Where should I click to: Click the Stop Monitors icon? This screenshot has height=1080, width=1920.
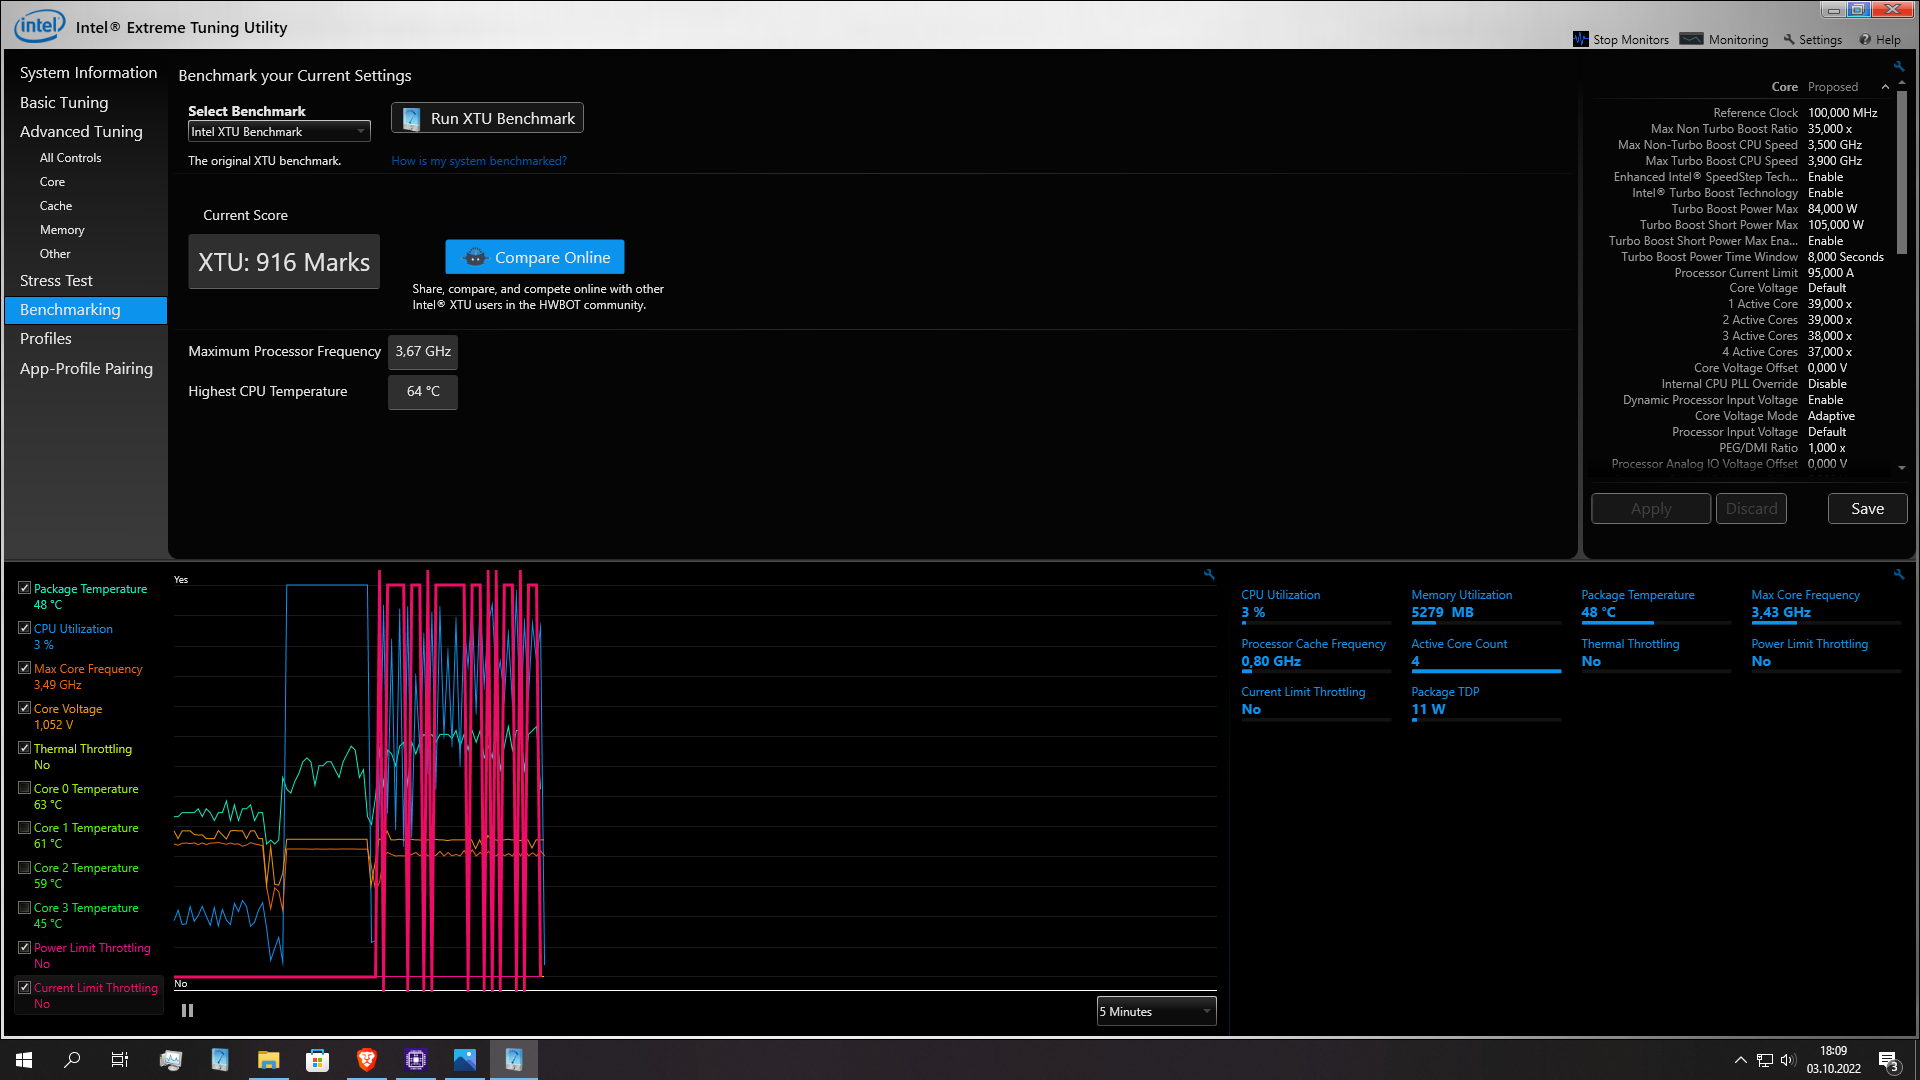[1581, 39]
